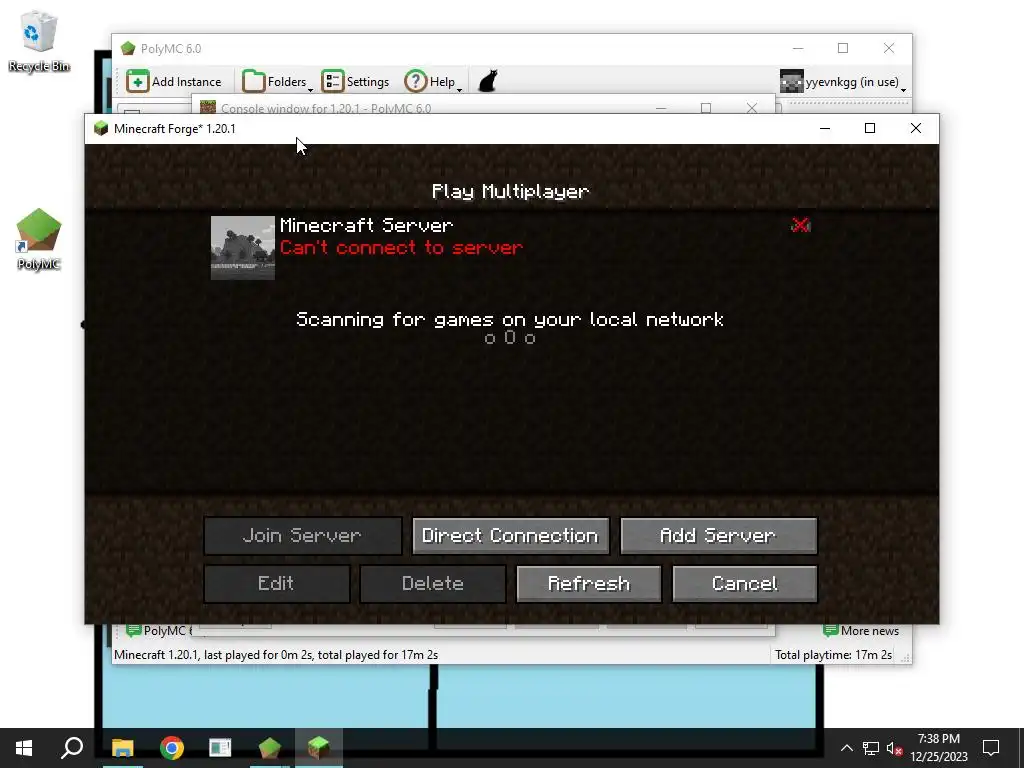Image resolution: width=1024 pixels, height=768 pixels.
Task: Open the Windows notification center
Action: tap(991, 748)
